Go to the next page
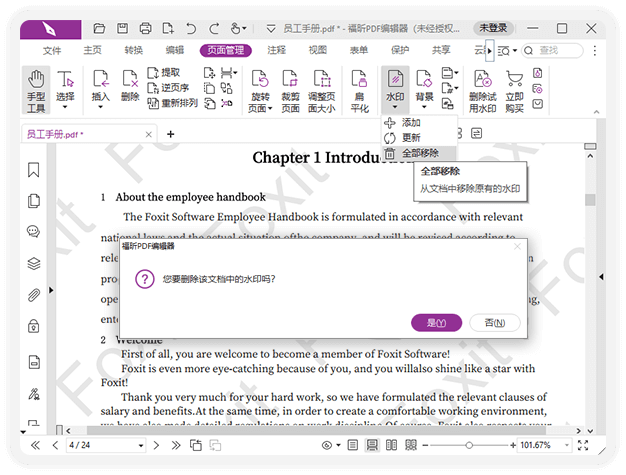This screenshot has width=626, height=475. [x=156, y=445]
